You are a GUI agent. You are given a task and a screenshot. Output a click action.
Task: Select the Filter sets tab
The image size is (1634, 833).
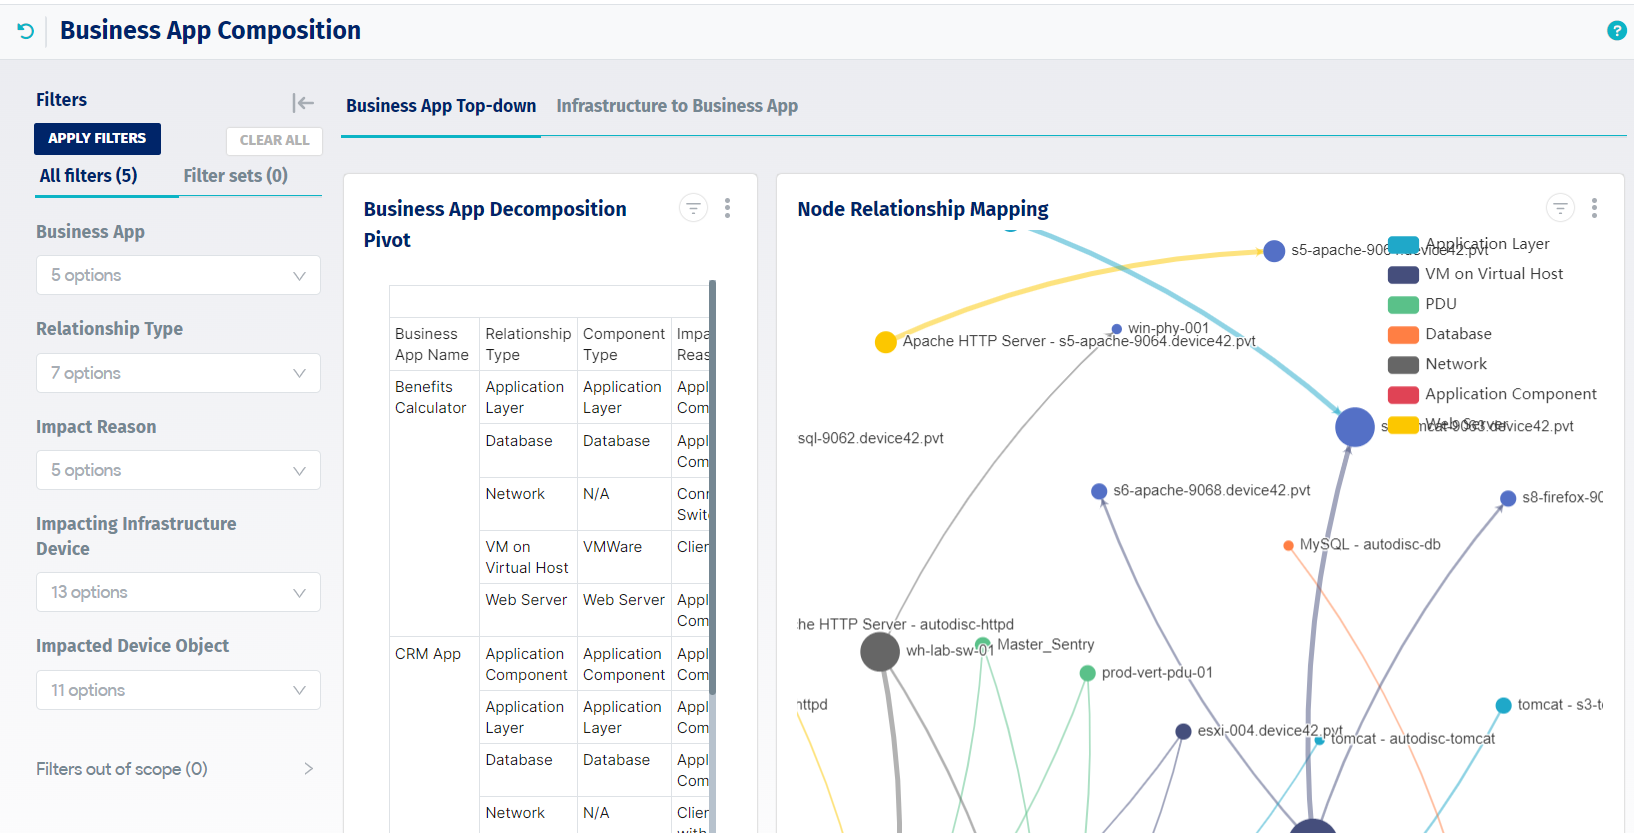(235, 176)
